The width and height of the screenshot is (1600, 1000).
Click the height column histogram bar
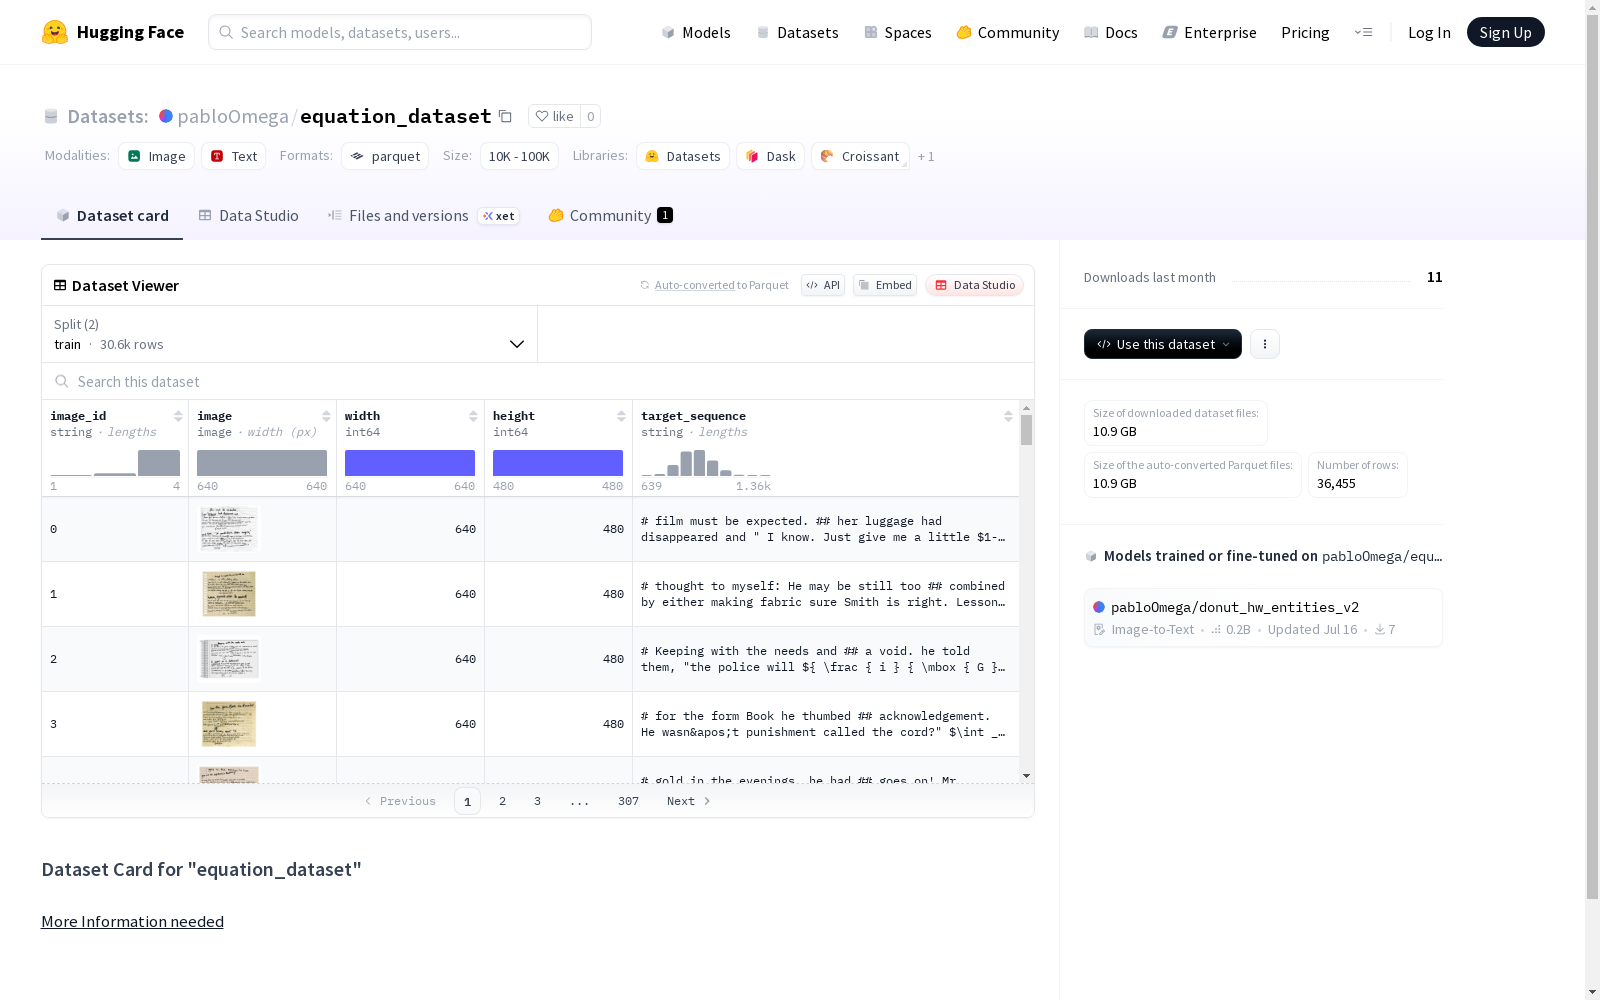pyautogui.click(x=558, y=463)
